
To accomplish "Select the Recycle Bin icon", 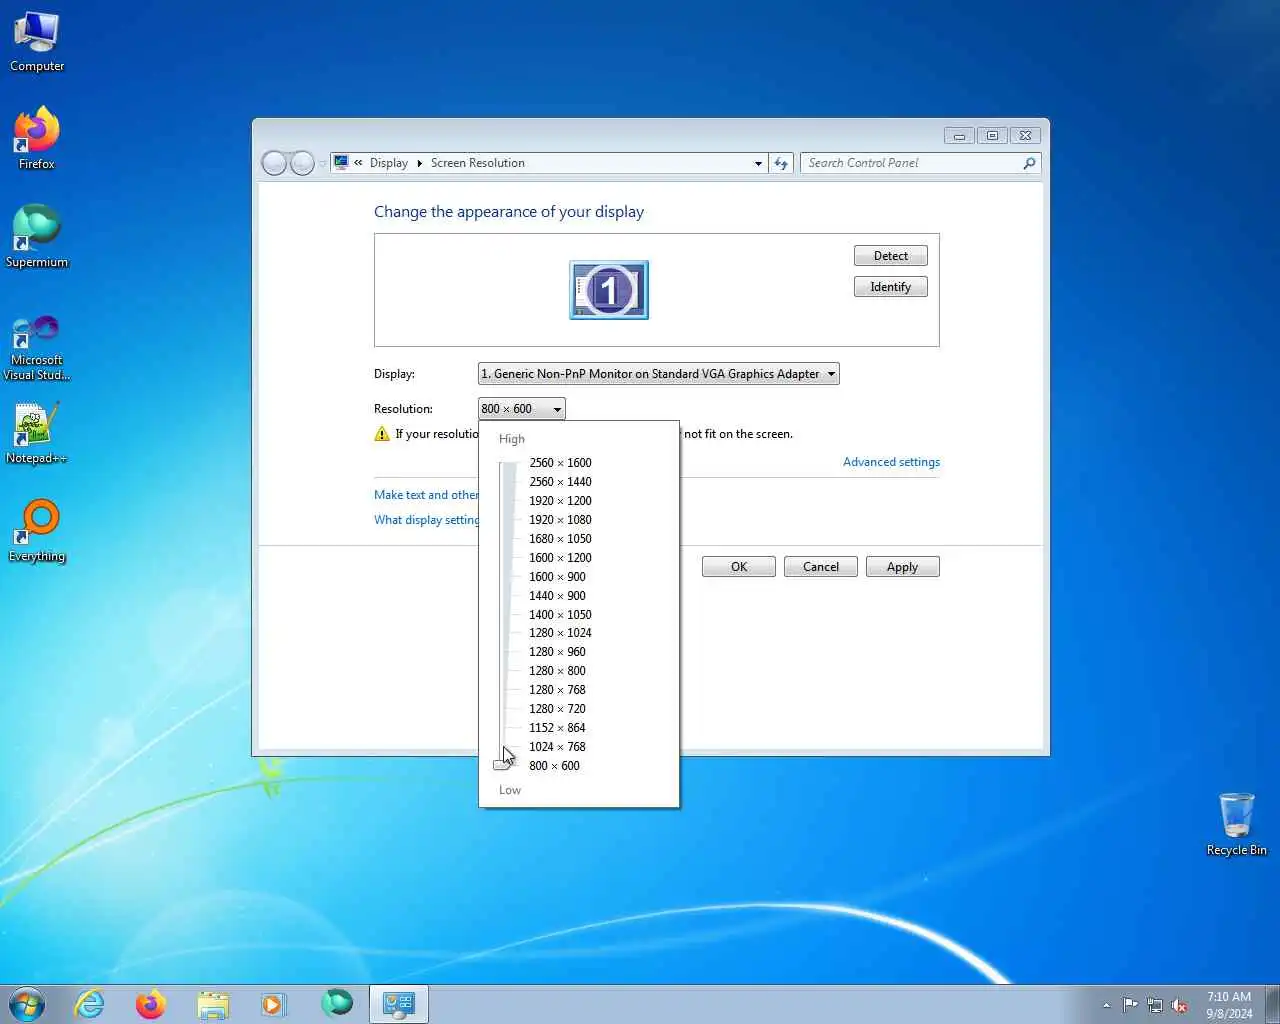I will click(1237, 825).
